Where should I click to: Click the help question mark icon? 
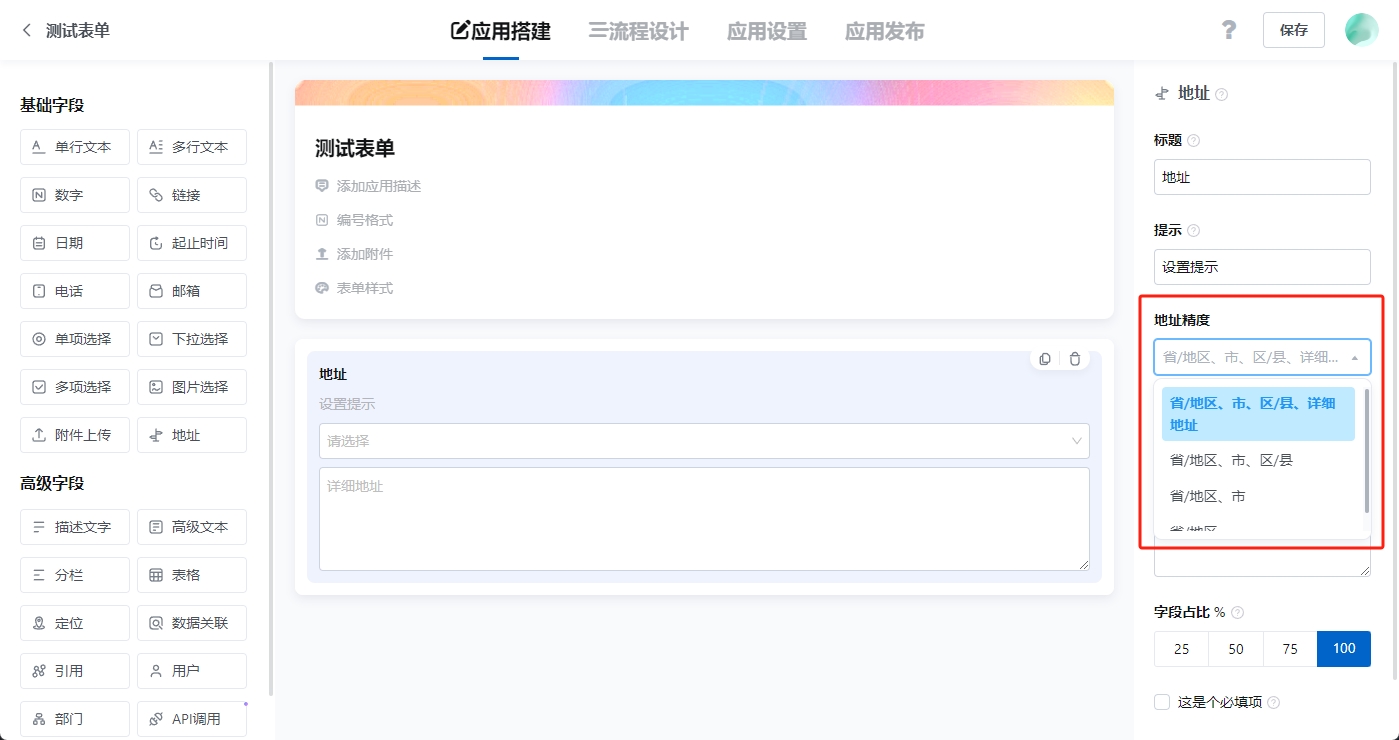point(1229,30)
